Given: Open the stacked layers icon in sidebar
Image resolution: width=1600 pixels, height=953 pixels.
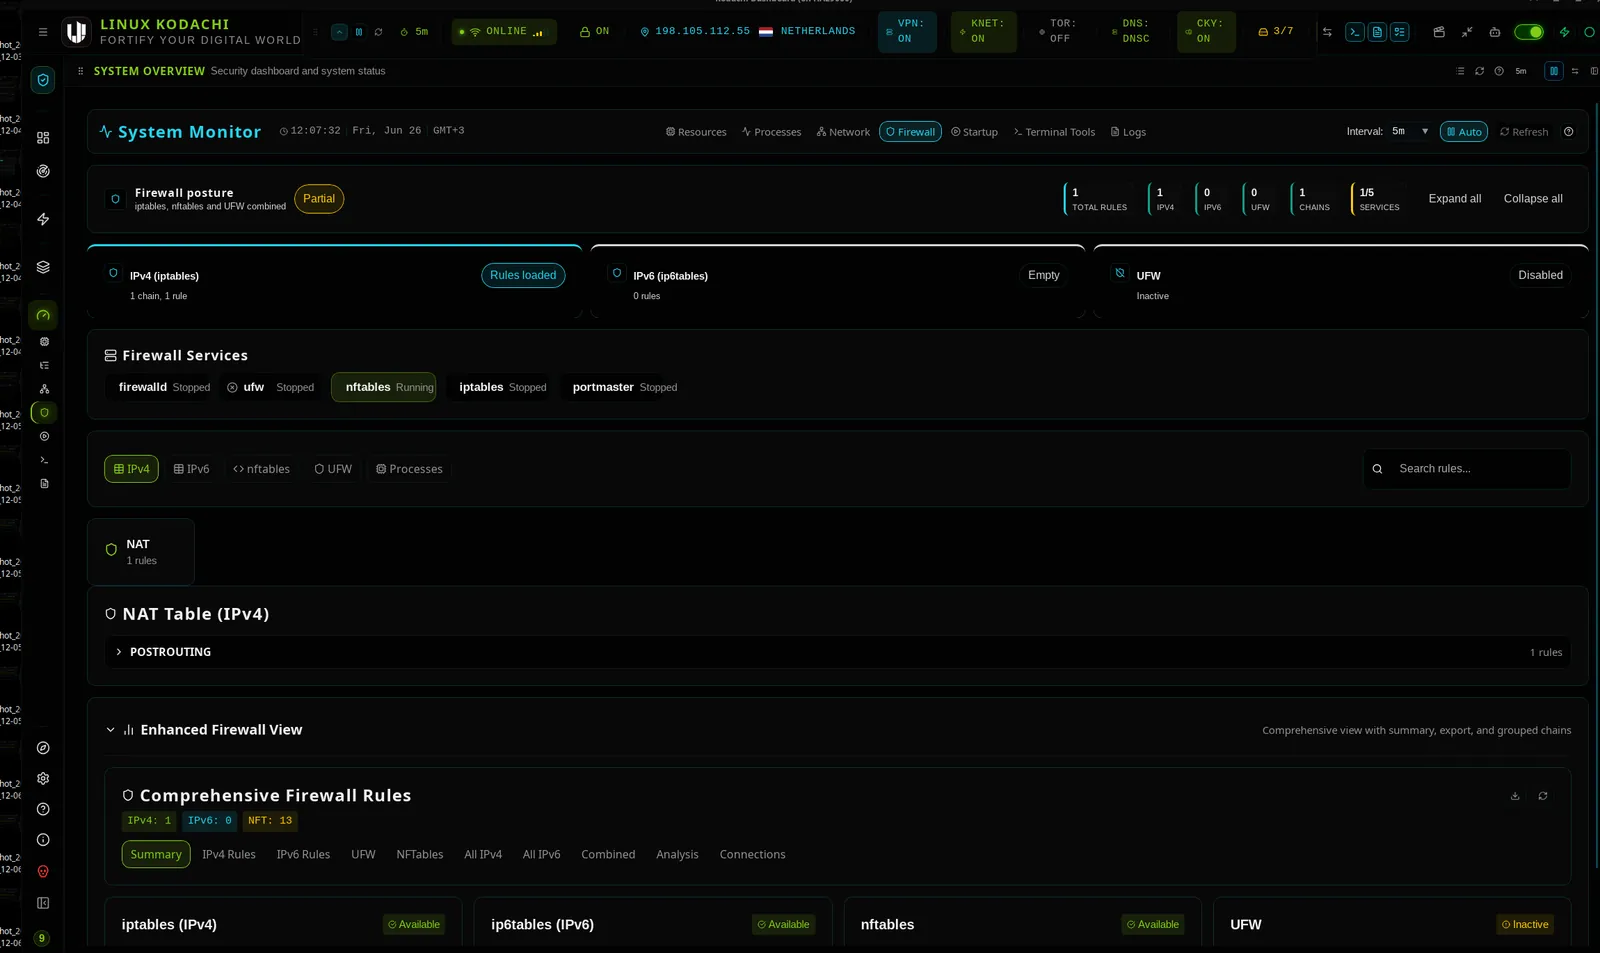Looking at the screenshot, I should (43, 267).
